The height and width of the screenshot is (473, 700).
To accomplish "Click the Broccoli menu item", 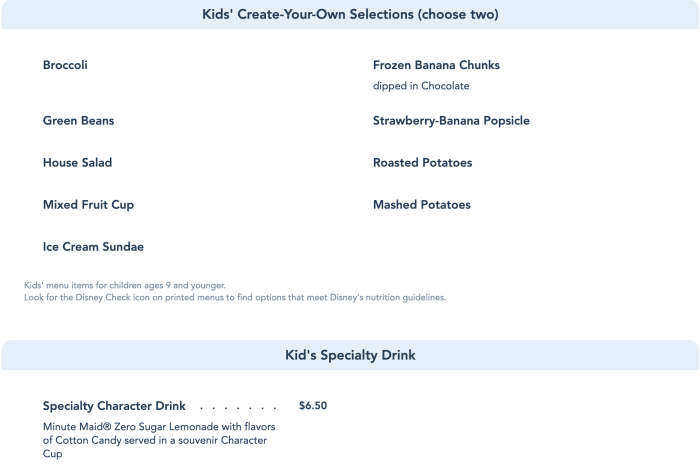I will [65, 65].
